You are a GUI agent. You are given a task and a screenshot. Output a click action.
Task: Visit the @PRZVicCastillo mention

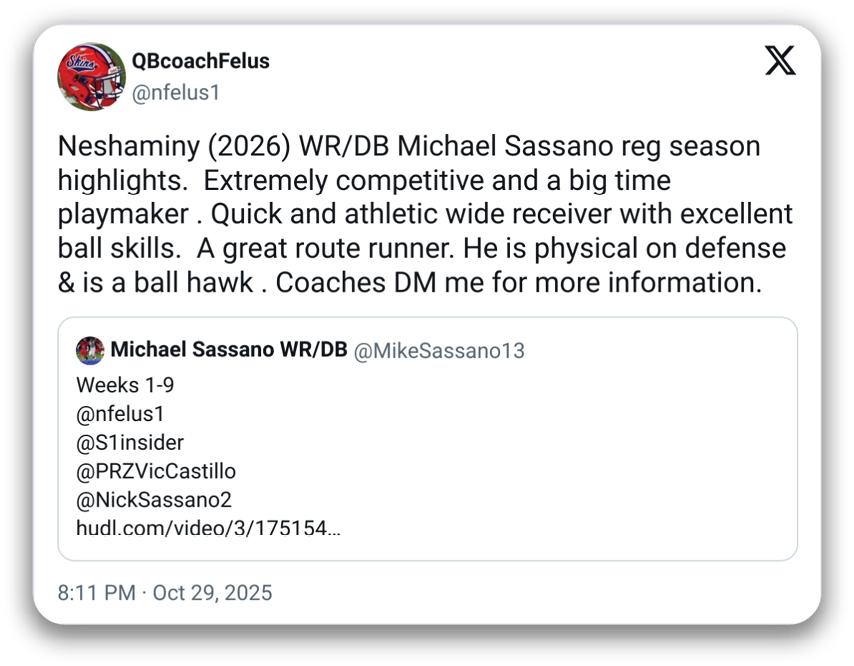[156, 471]
